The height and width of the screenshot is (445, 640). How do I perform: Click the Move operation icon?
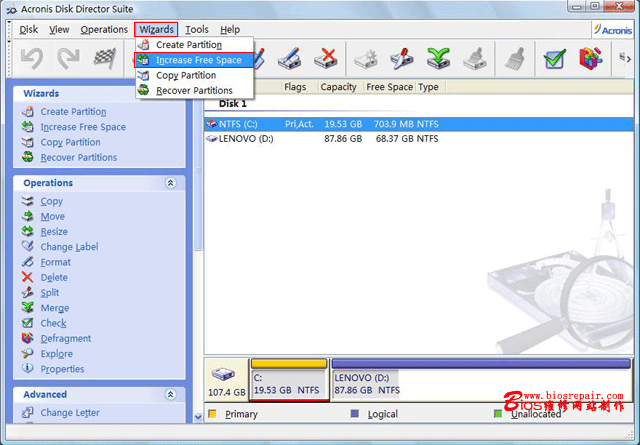pos(28,216)
